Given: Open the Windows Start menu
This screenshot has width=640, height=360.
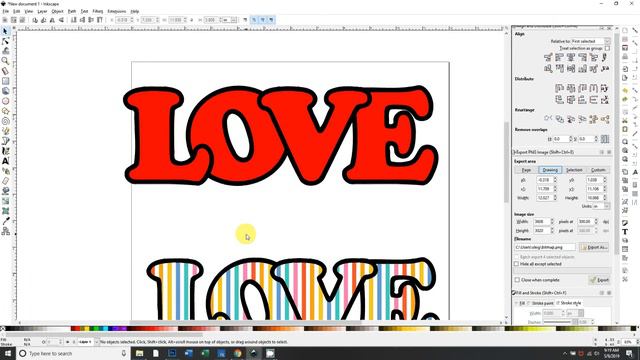Looking at the screenshot, I should click(7, 353).
